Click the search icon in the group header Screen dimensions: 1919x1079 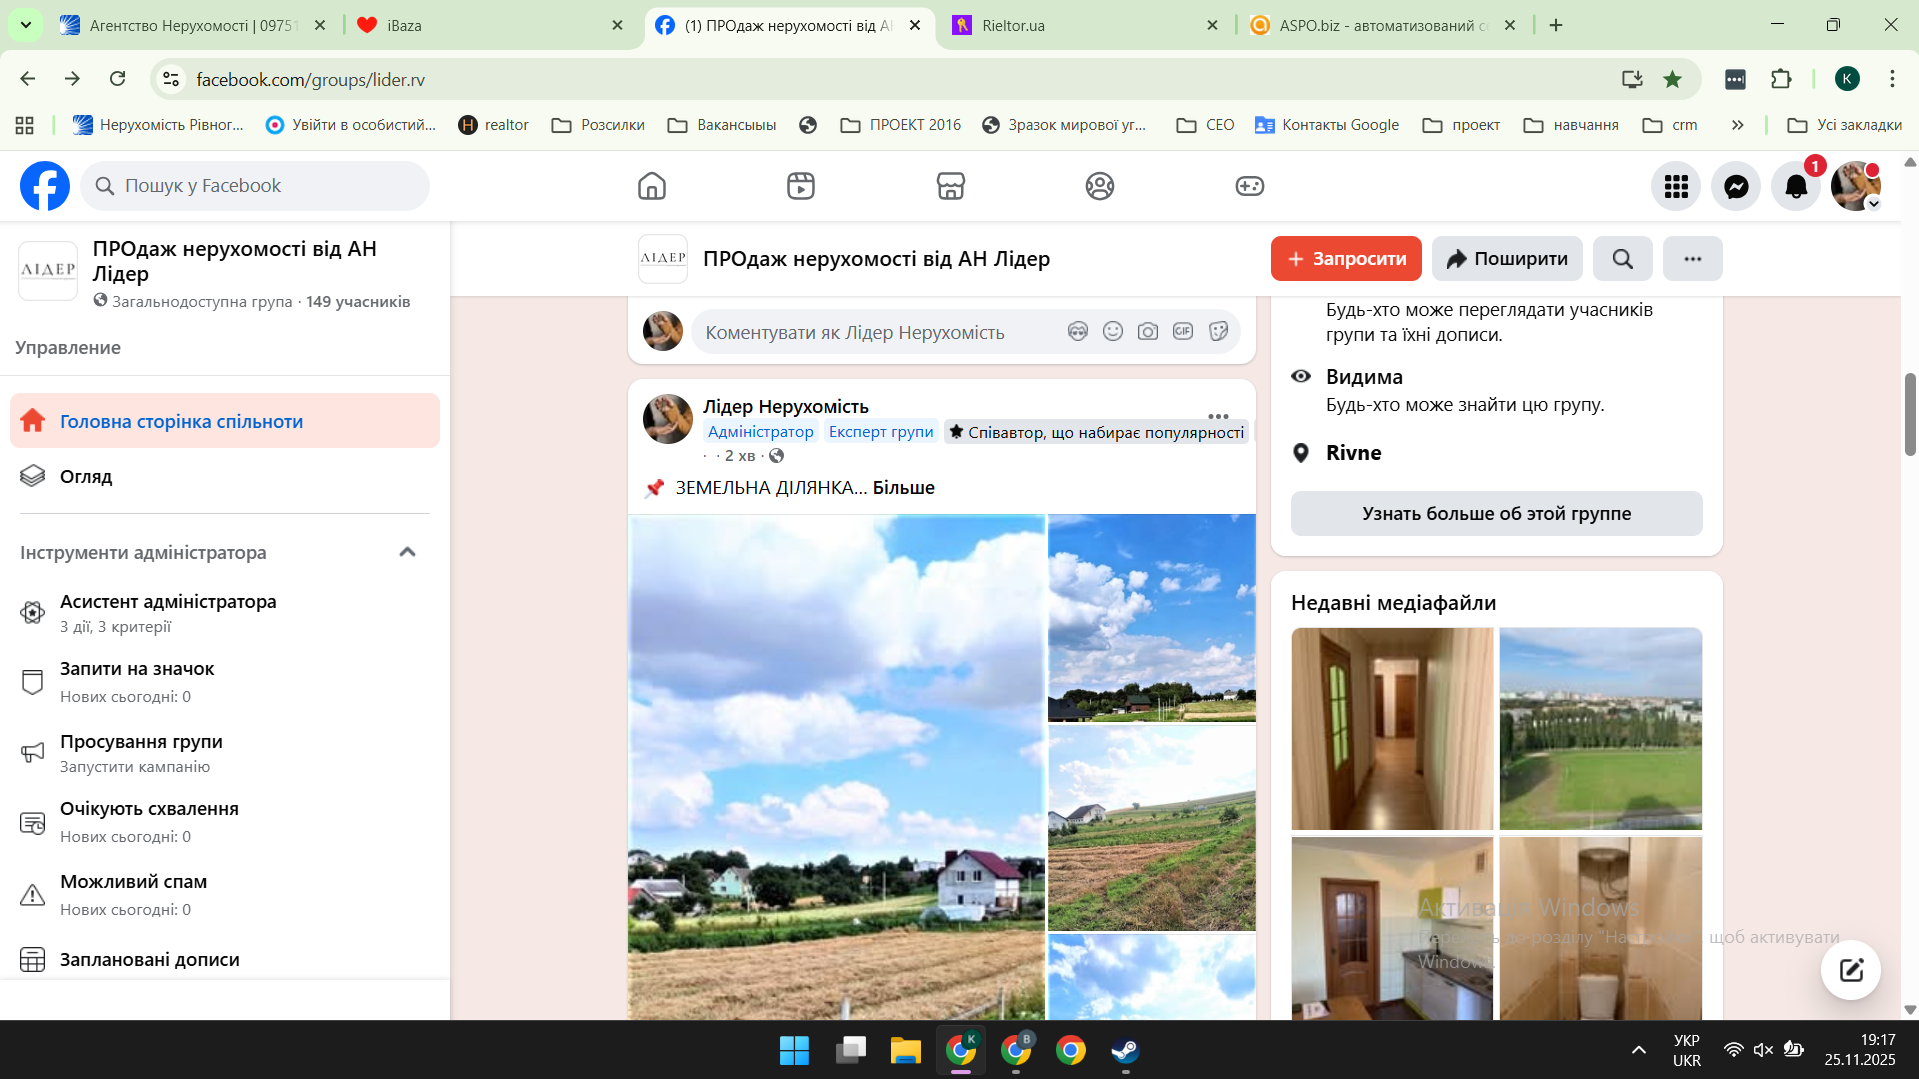tap(1622, 259)
